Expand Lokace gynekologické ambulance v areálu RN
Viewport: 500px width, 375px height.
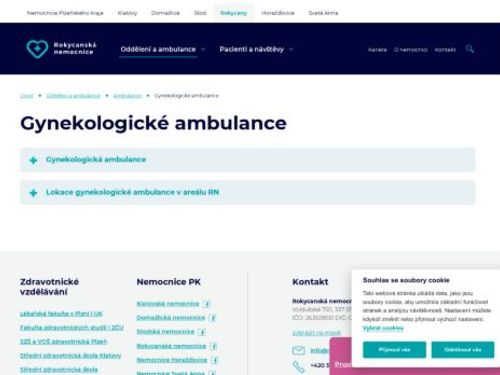(x=247, y=192)
